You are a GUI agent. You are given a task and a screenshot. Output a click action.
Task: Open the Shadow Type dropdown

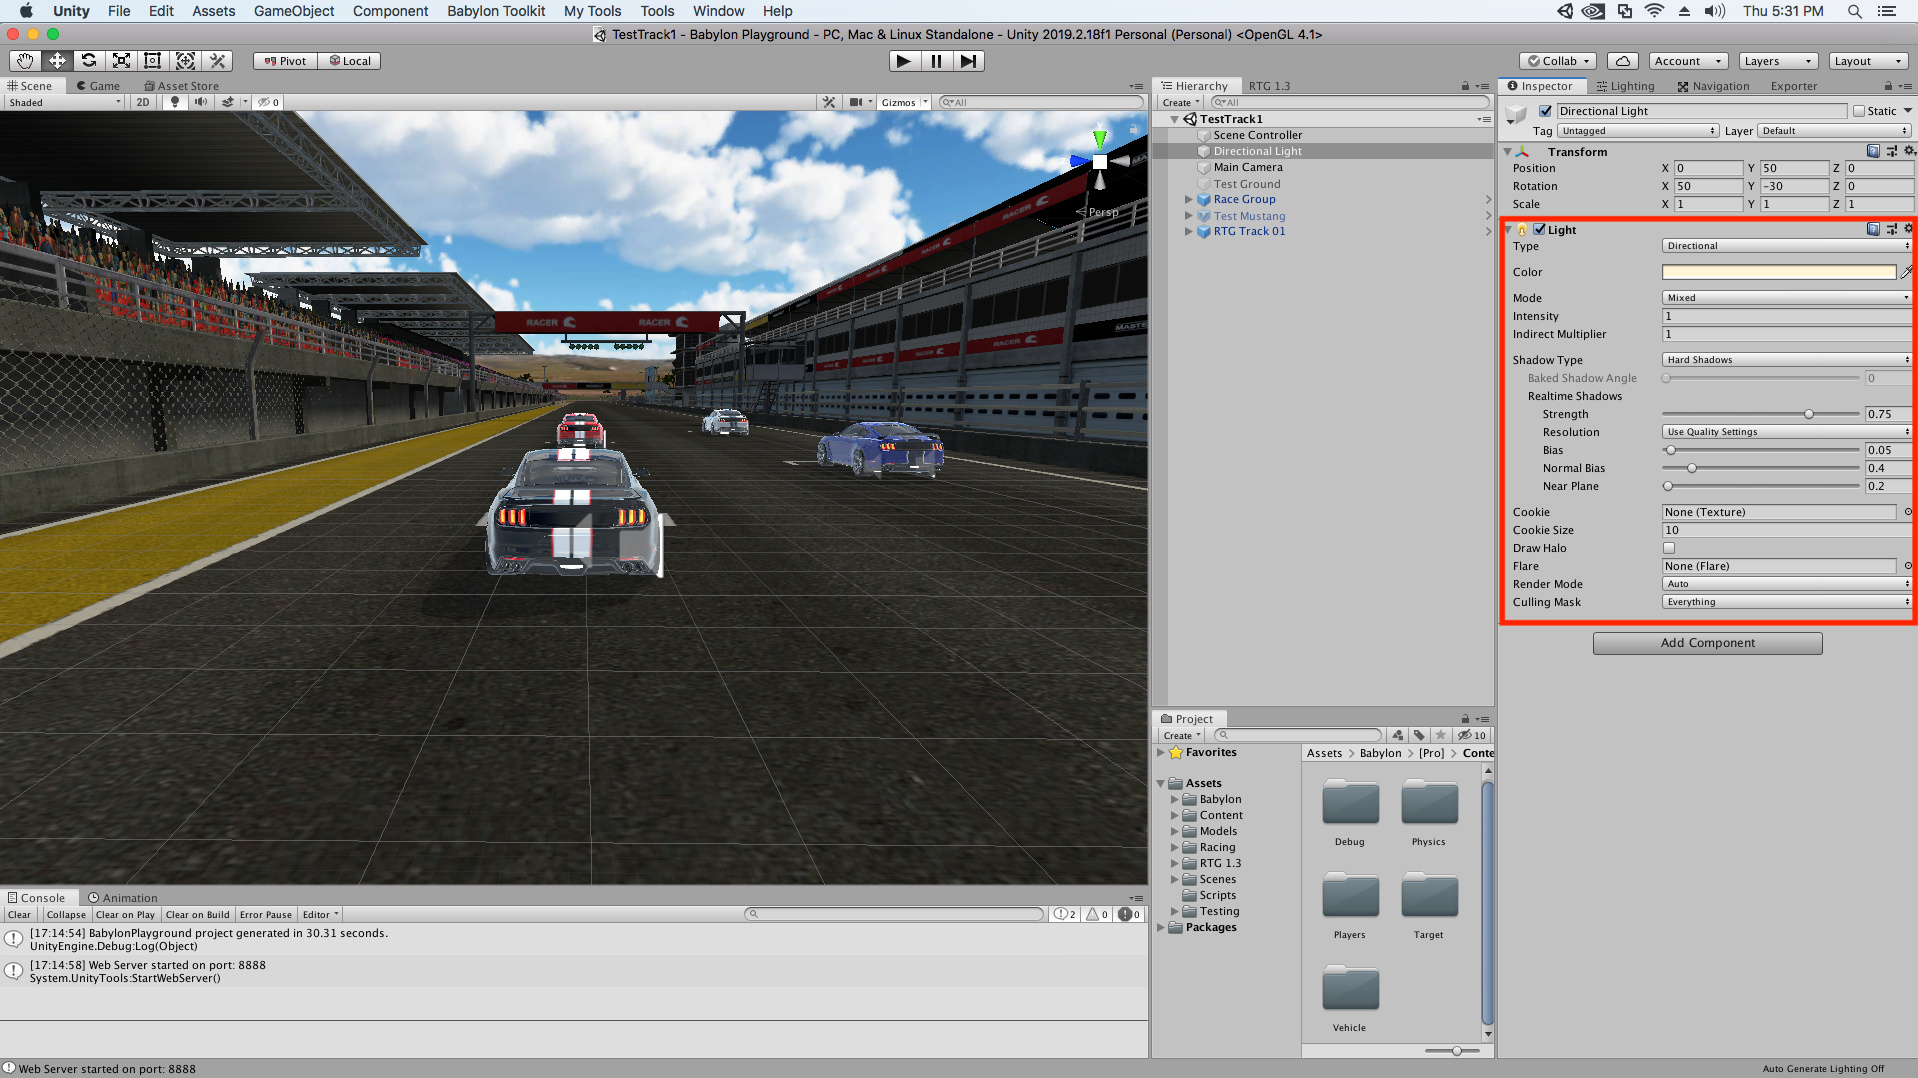coord(1785,360)
